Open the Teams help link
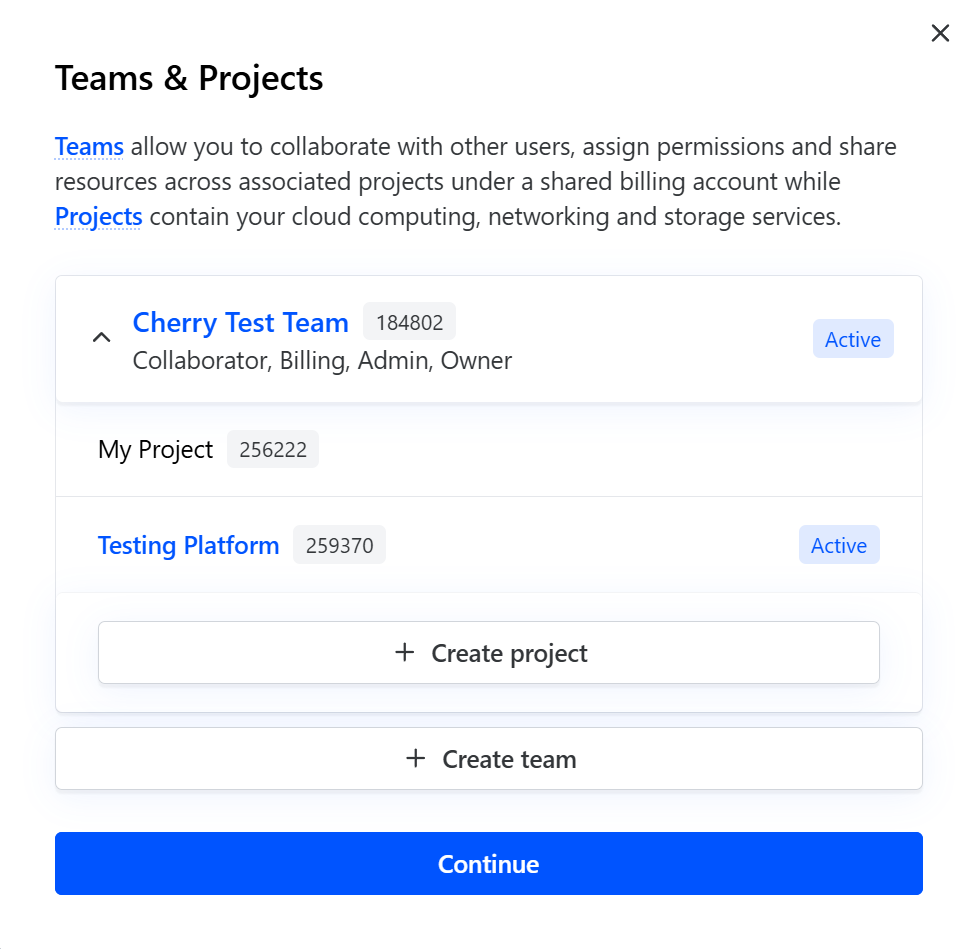The height and width of the screenshot is (949, 974). point(89,147)
